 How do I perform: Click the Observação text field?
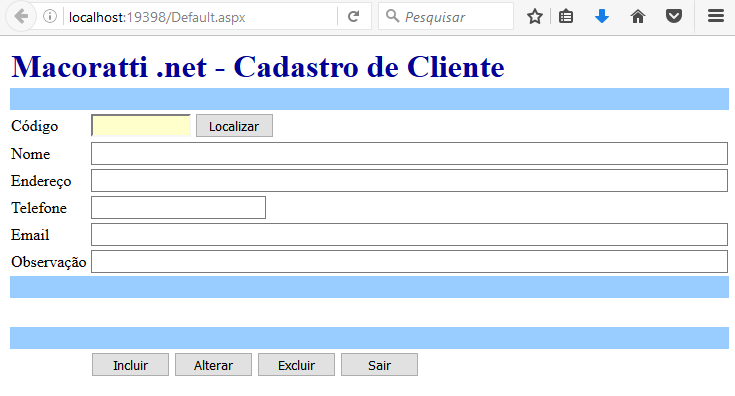point(409,261)
